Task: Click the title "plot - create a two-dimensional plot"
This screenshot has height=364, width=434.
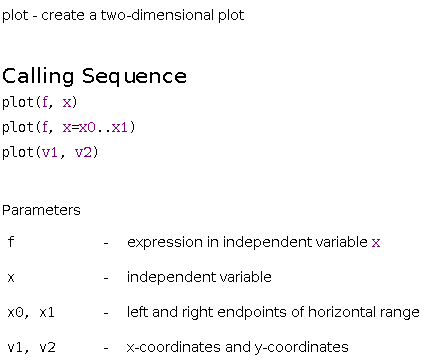Action: 123,15
